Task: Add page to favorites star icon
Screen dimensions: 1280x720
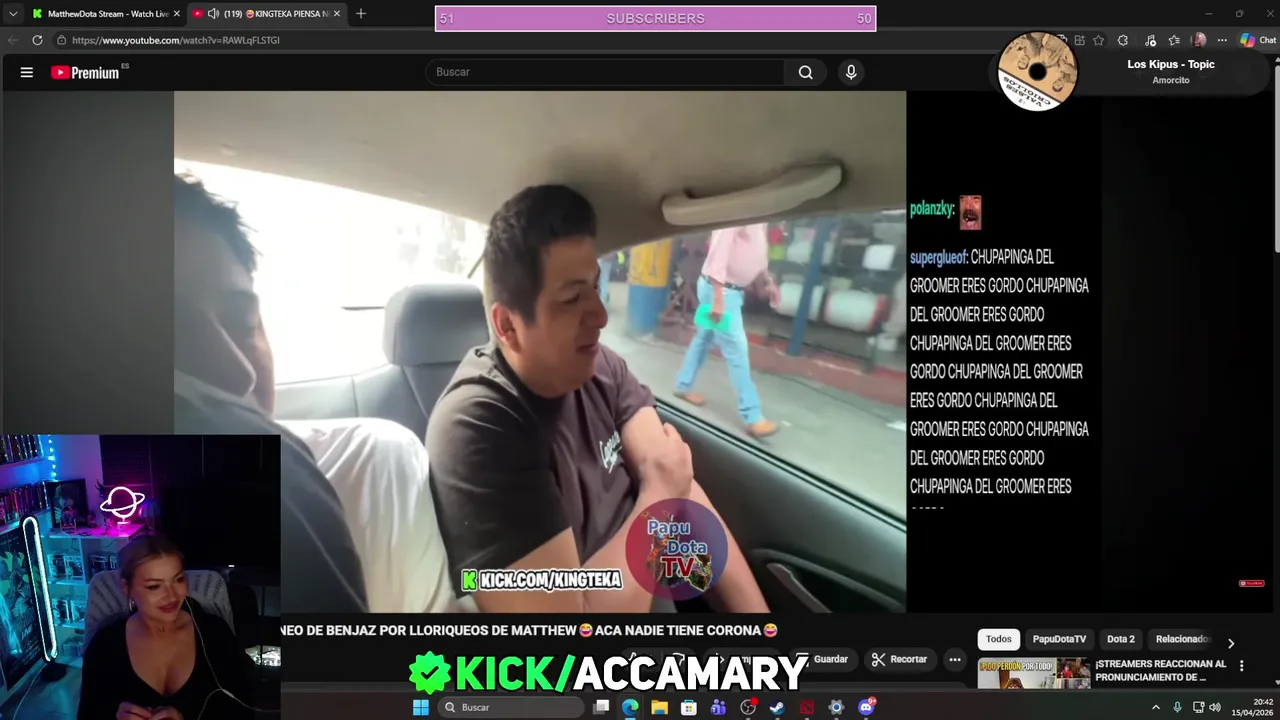Action: pyautogui.click(x=1098, y=40)
